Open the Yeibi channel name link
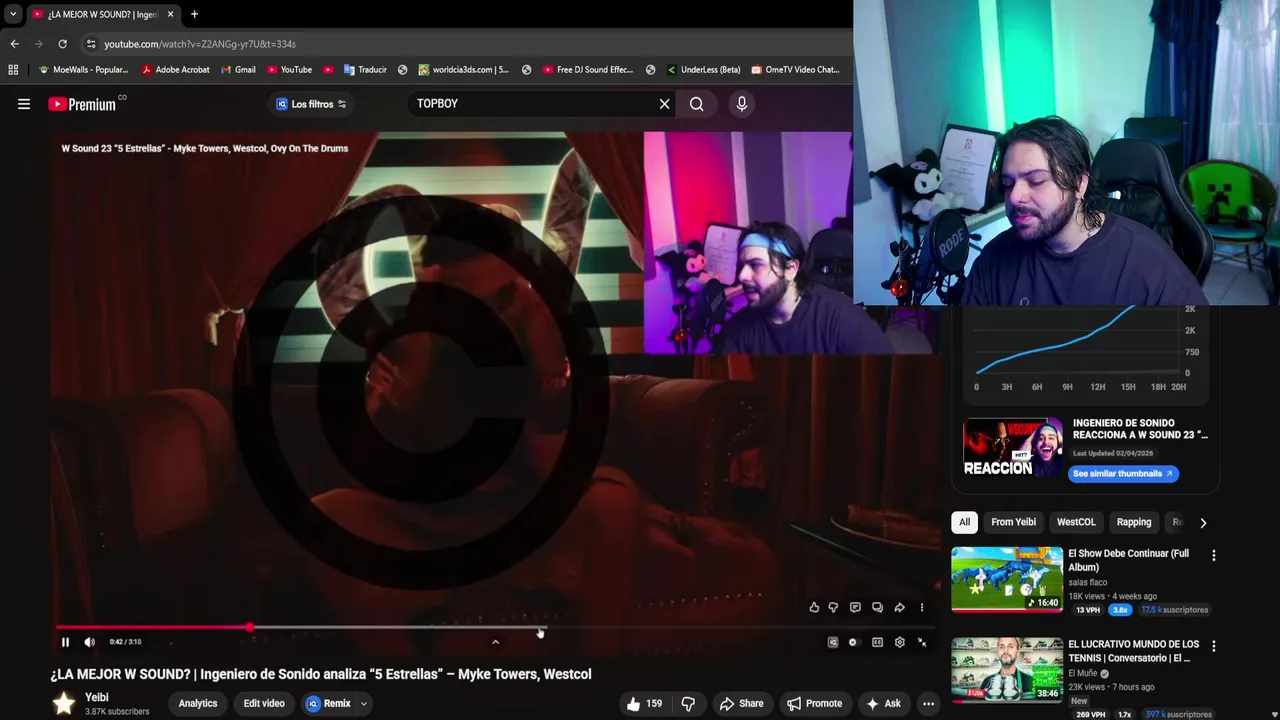Viewport: 1280px width, 720px height. tap(96, 697)
